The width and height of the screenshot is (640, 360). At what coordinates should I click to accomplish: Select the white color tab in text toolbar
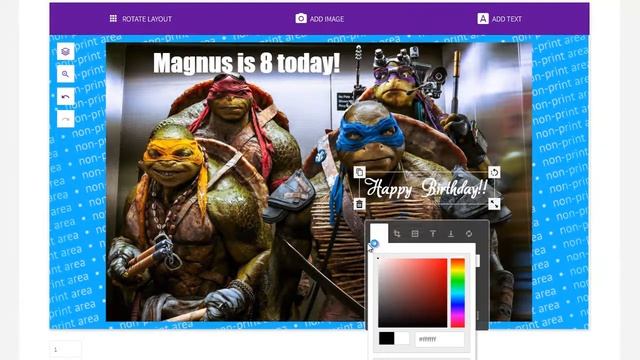(379, 233)
